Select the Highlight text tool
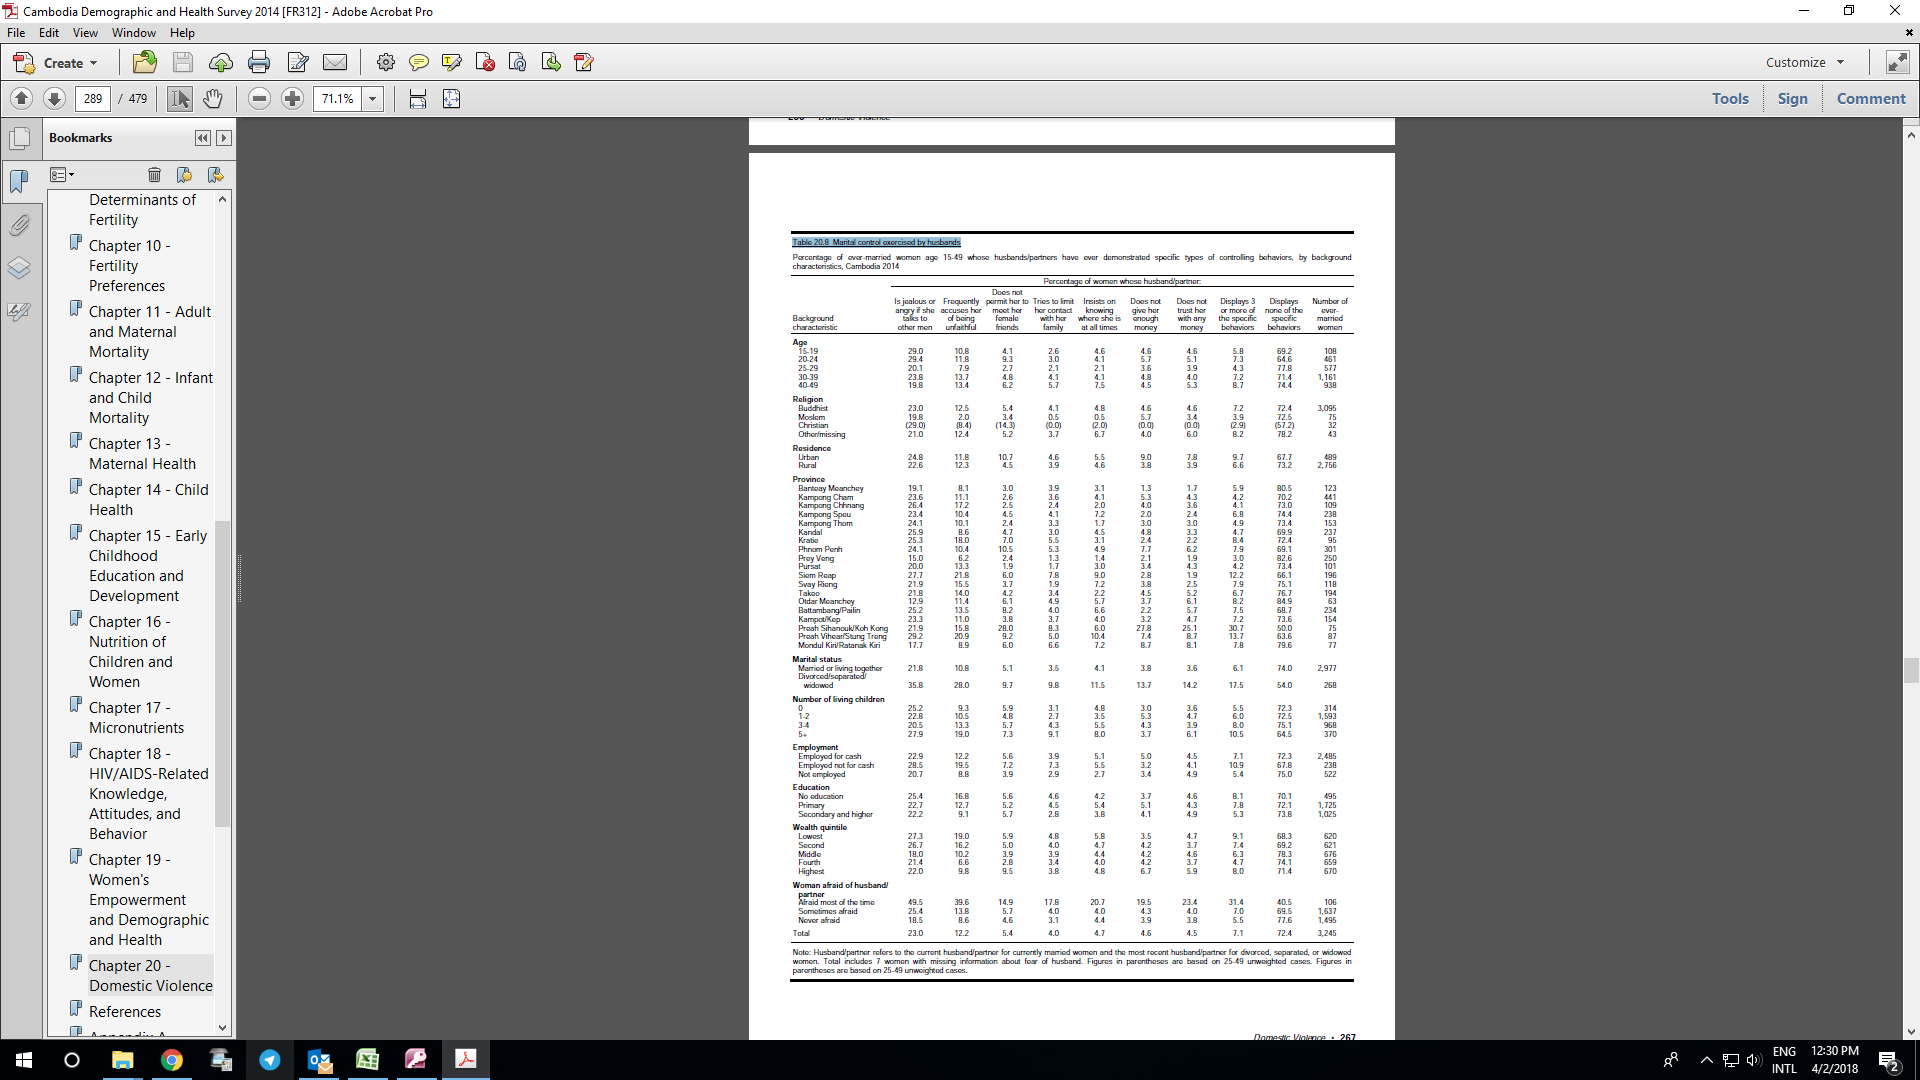The width and height of the screenshot is (1920, 1080). tap(452, 63)
